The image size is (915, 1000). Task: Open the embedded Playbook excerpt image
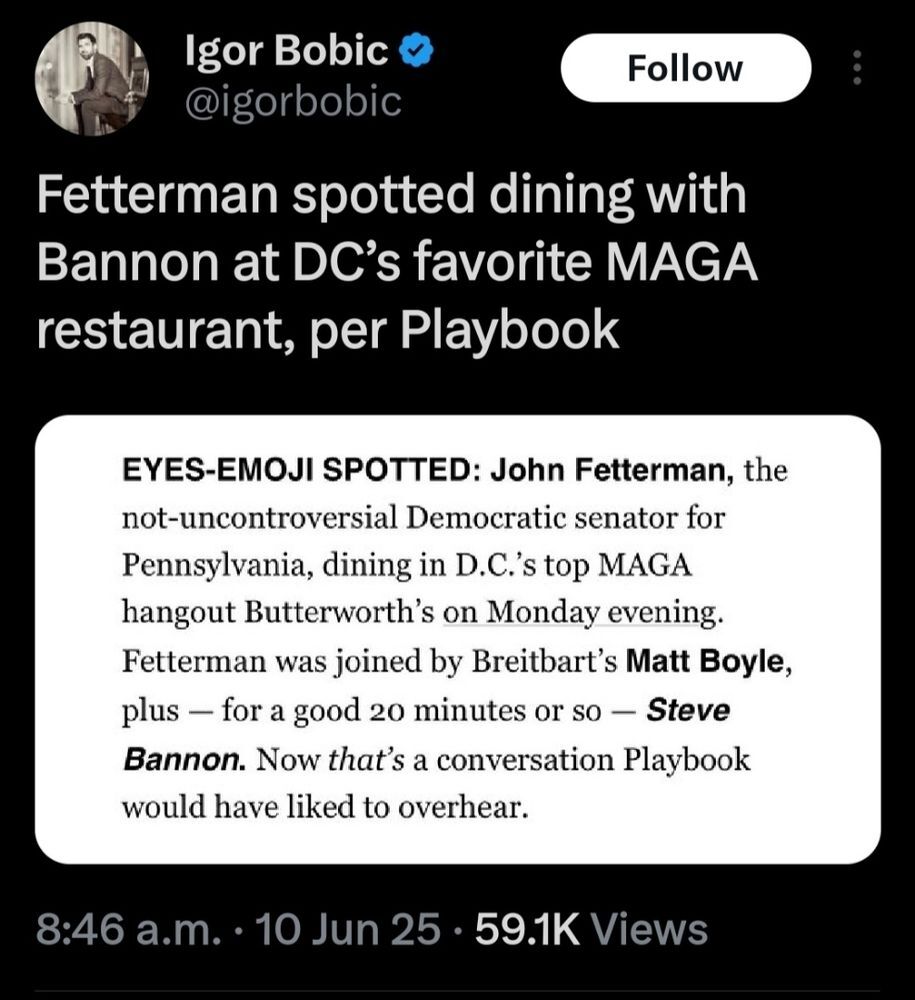458,640
